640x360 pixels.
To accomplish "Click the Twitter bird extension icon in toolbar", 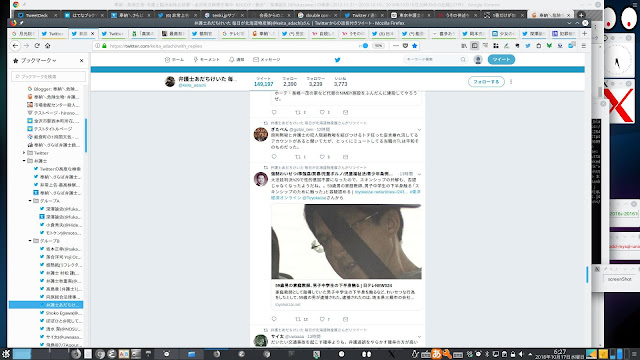I will (x=528, y=46).
